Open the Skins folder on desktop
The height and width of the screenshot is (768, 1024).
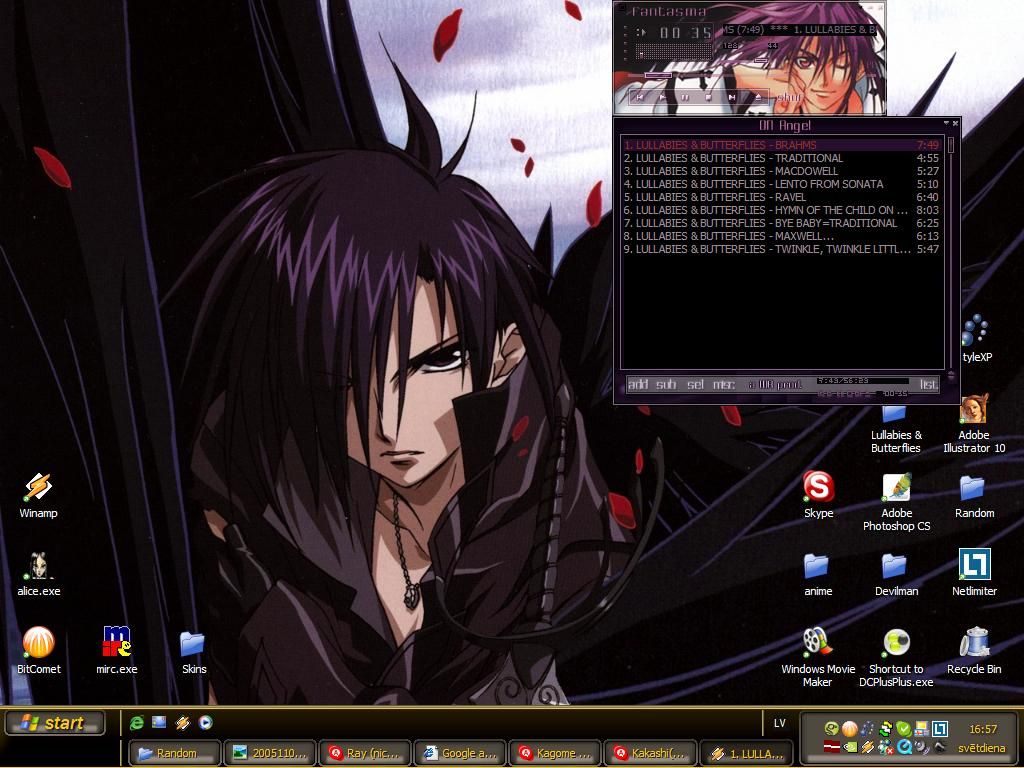pos(194,650)
